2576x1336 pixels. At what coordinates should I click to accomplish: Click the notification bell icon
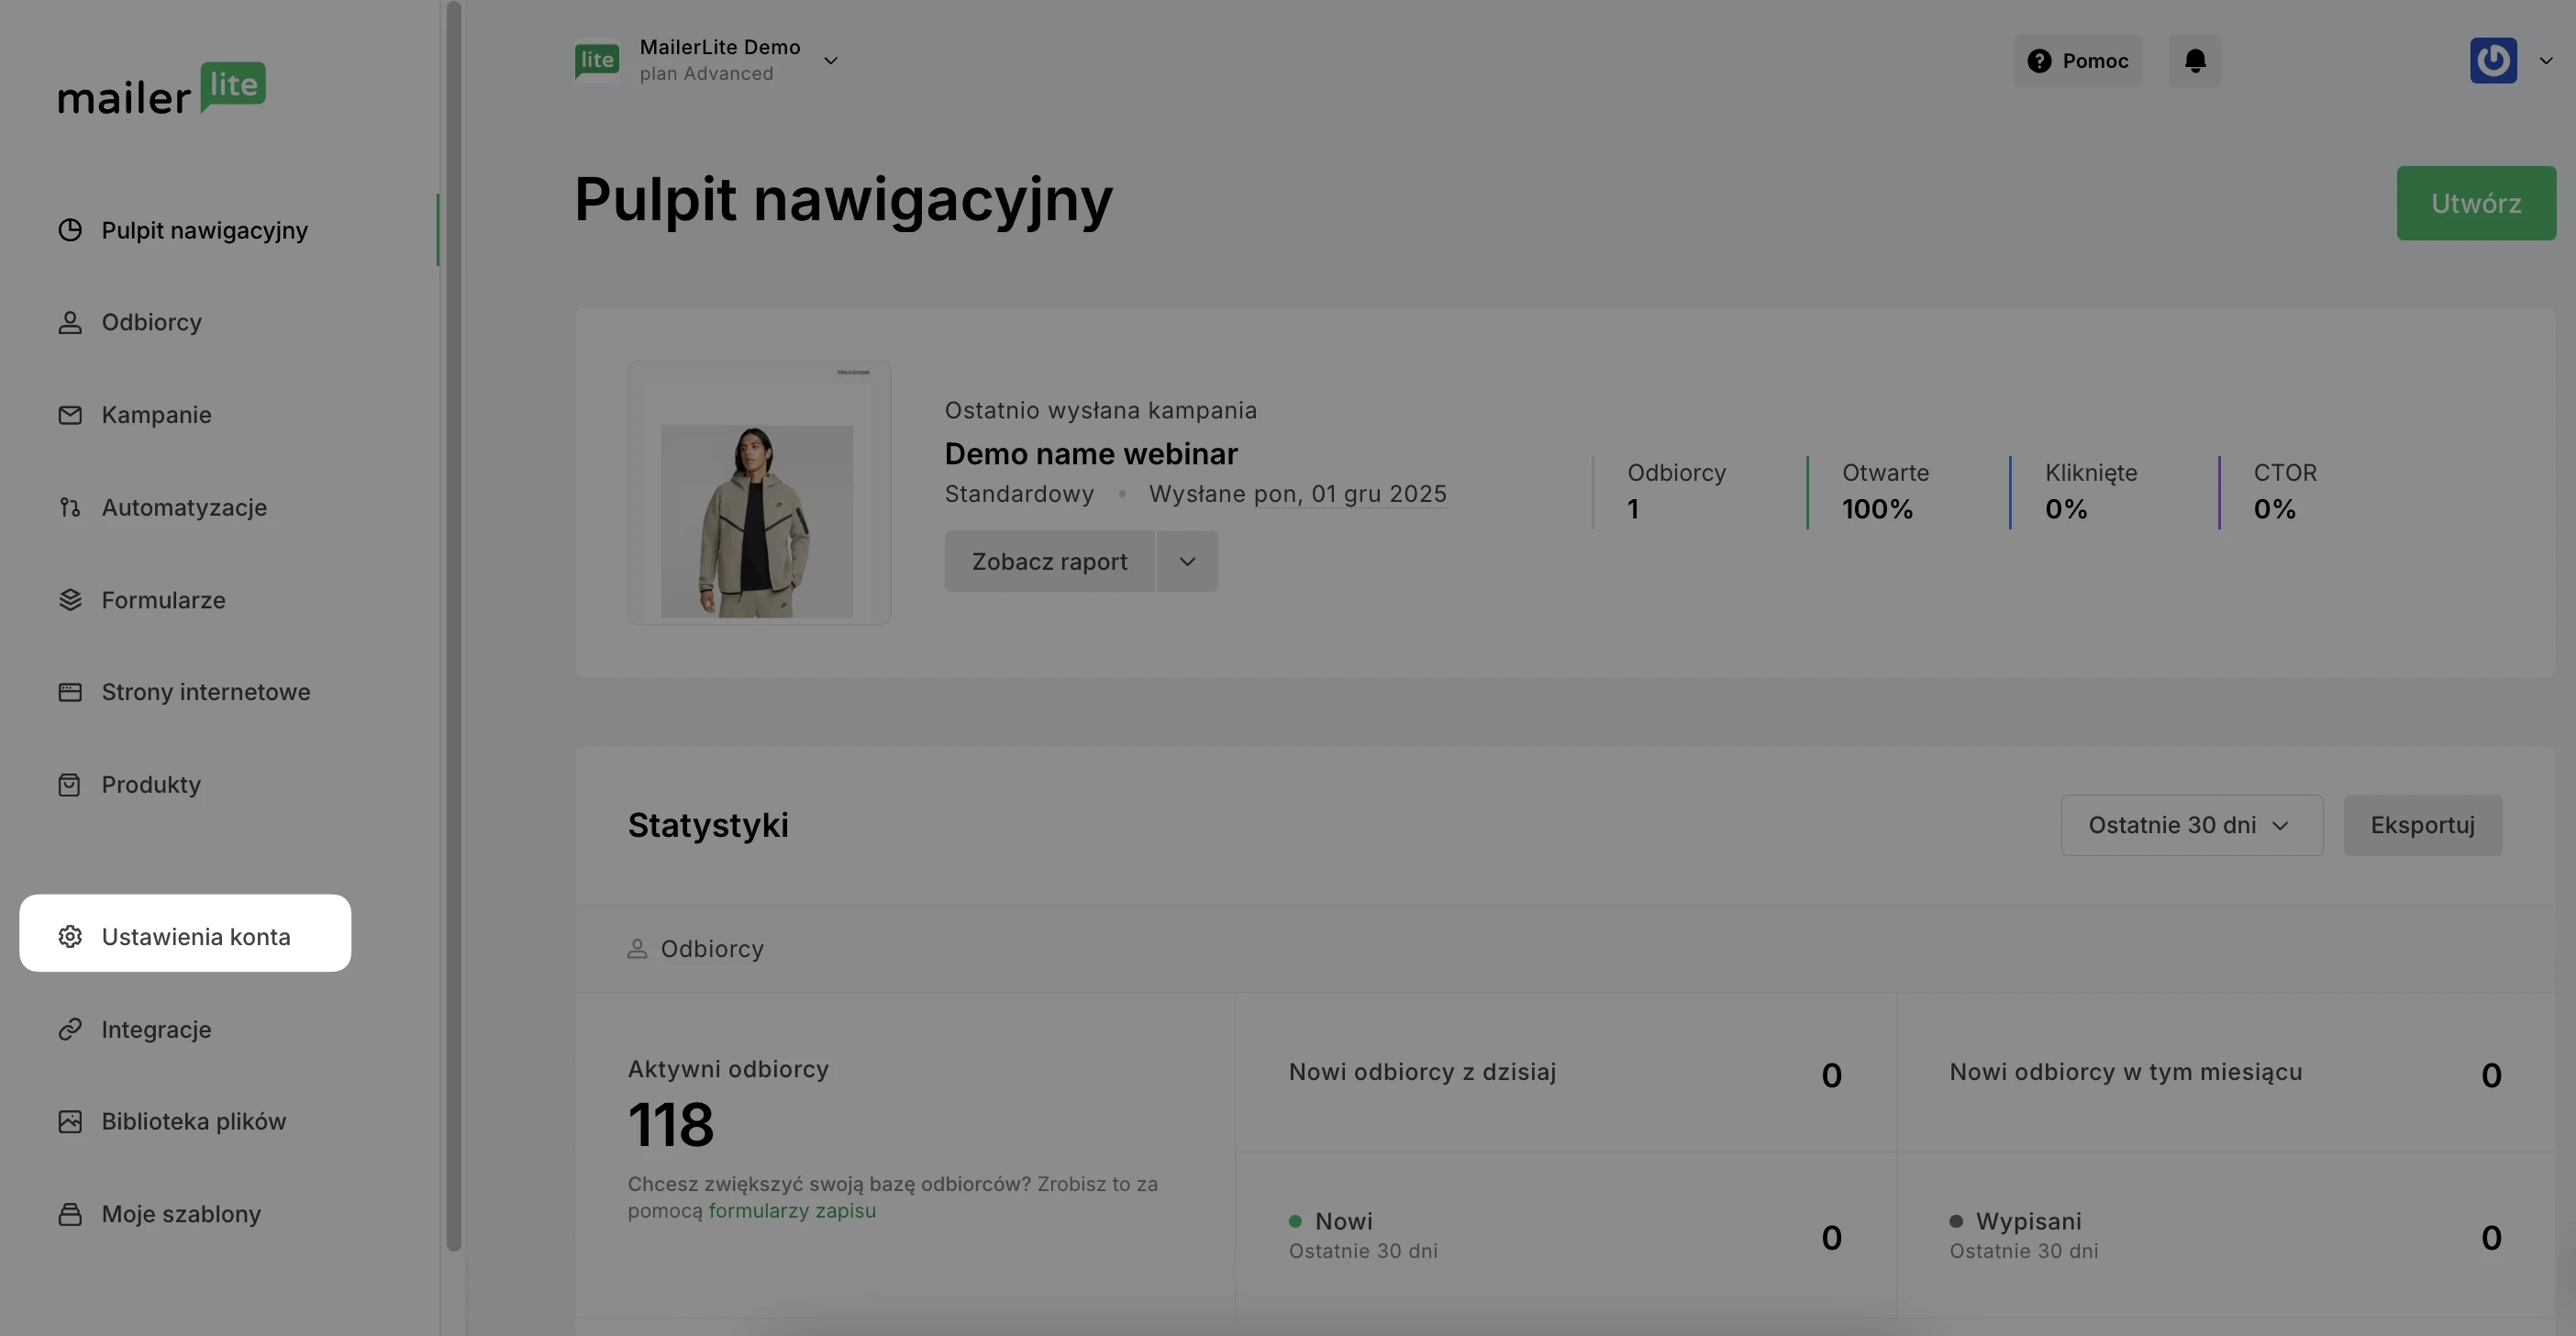(x=2194, y=61)
